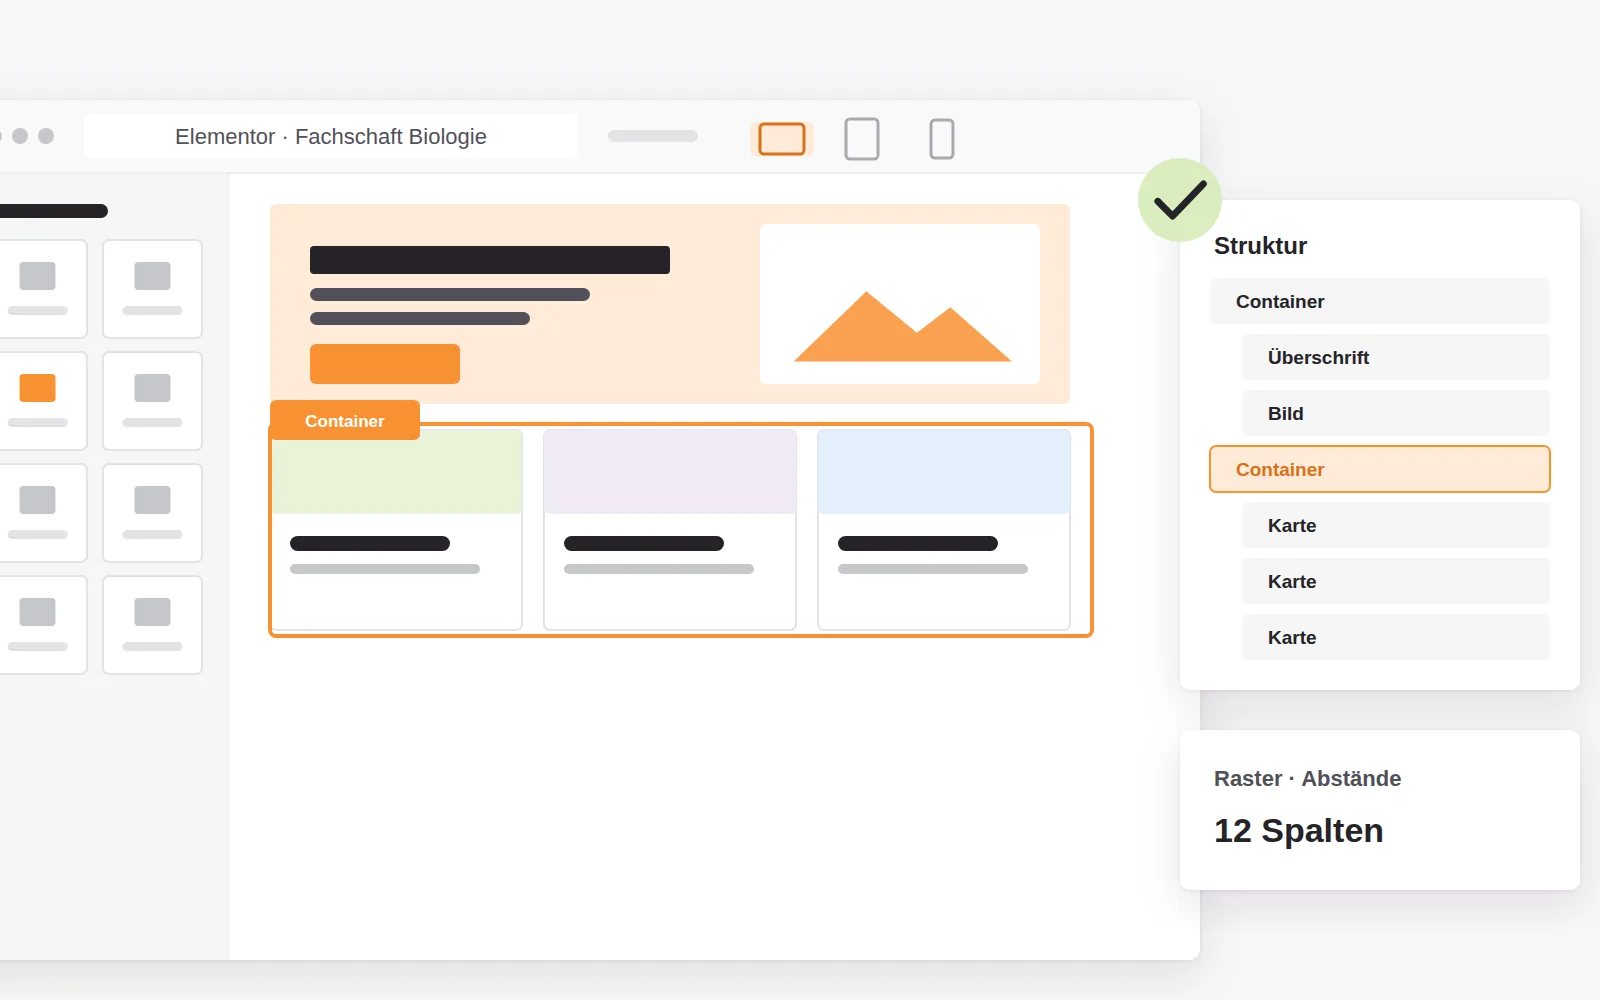Select the Bild row in Struktur

1396,413
